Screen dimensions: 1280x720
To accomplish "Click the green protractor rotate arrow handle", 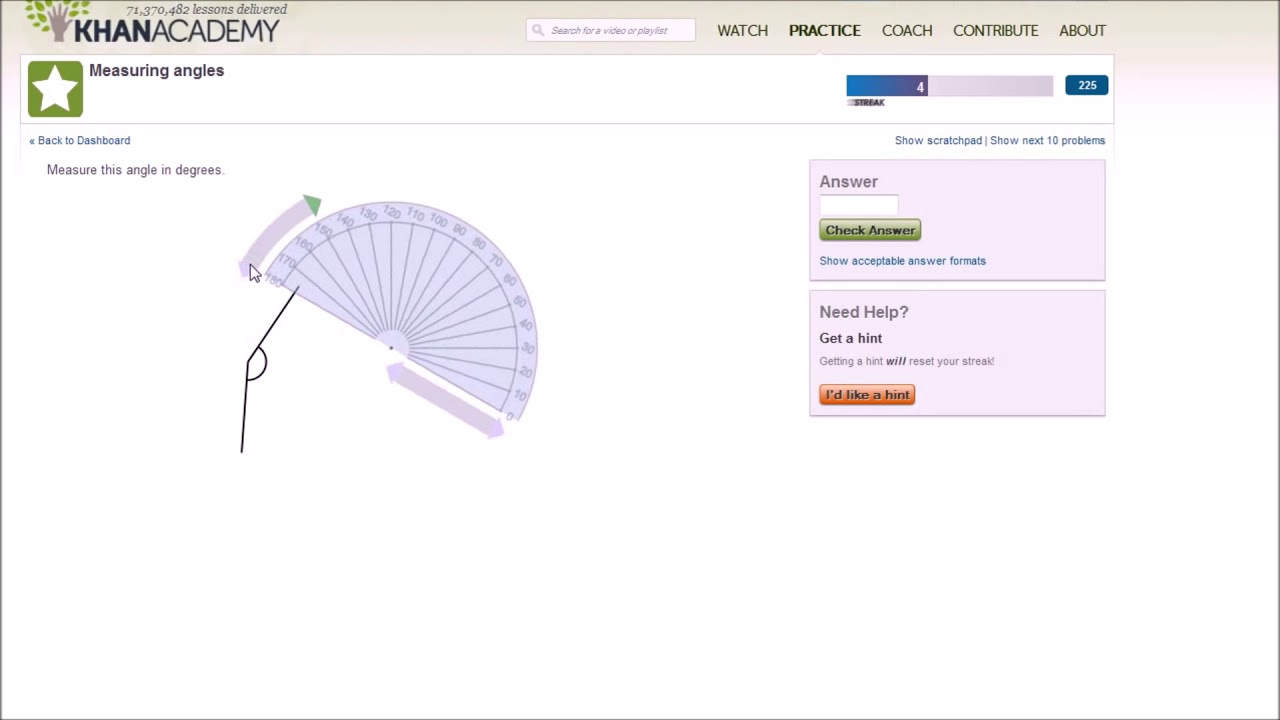I will point(312,205).
